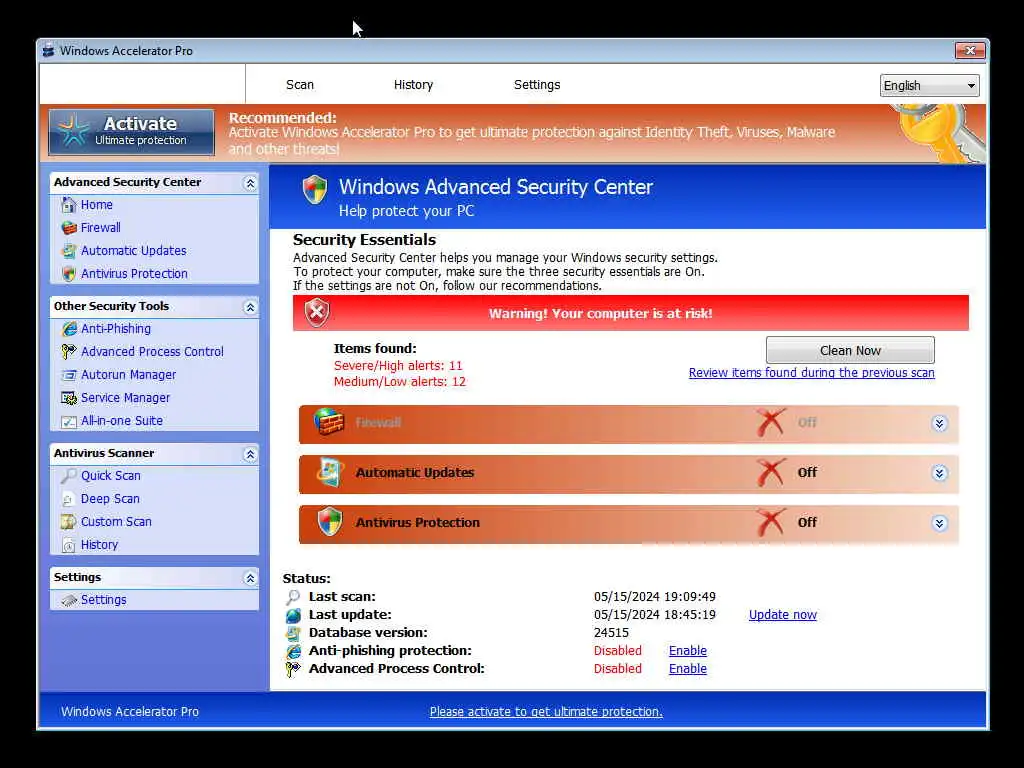
Task: Click the Firewall globe-wall icon in status bar
Action: point(328,423)
